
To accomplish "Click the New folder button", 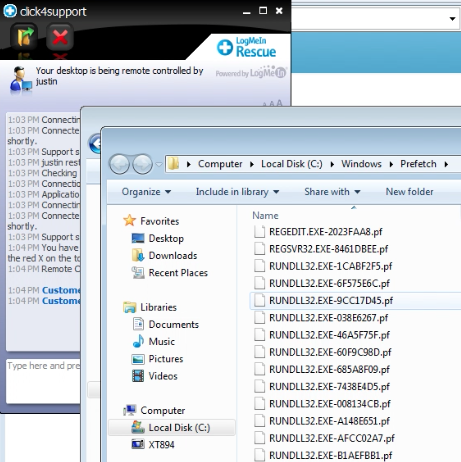I will pos(409,192).
